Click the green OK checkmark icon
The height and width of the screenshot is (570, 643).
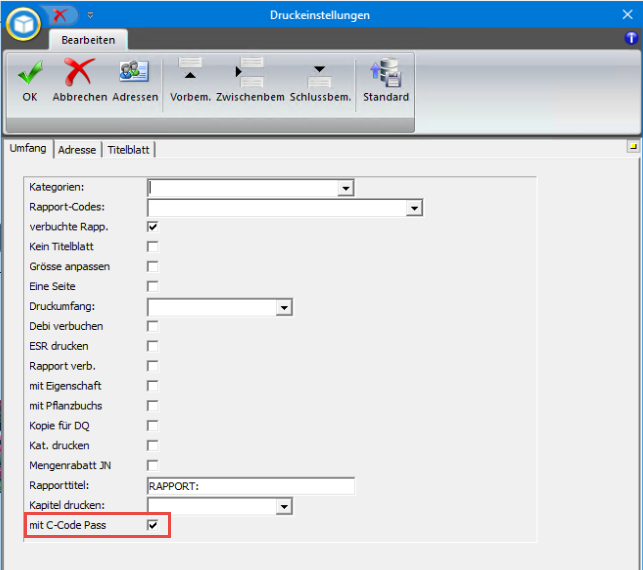(29, 73)
